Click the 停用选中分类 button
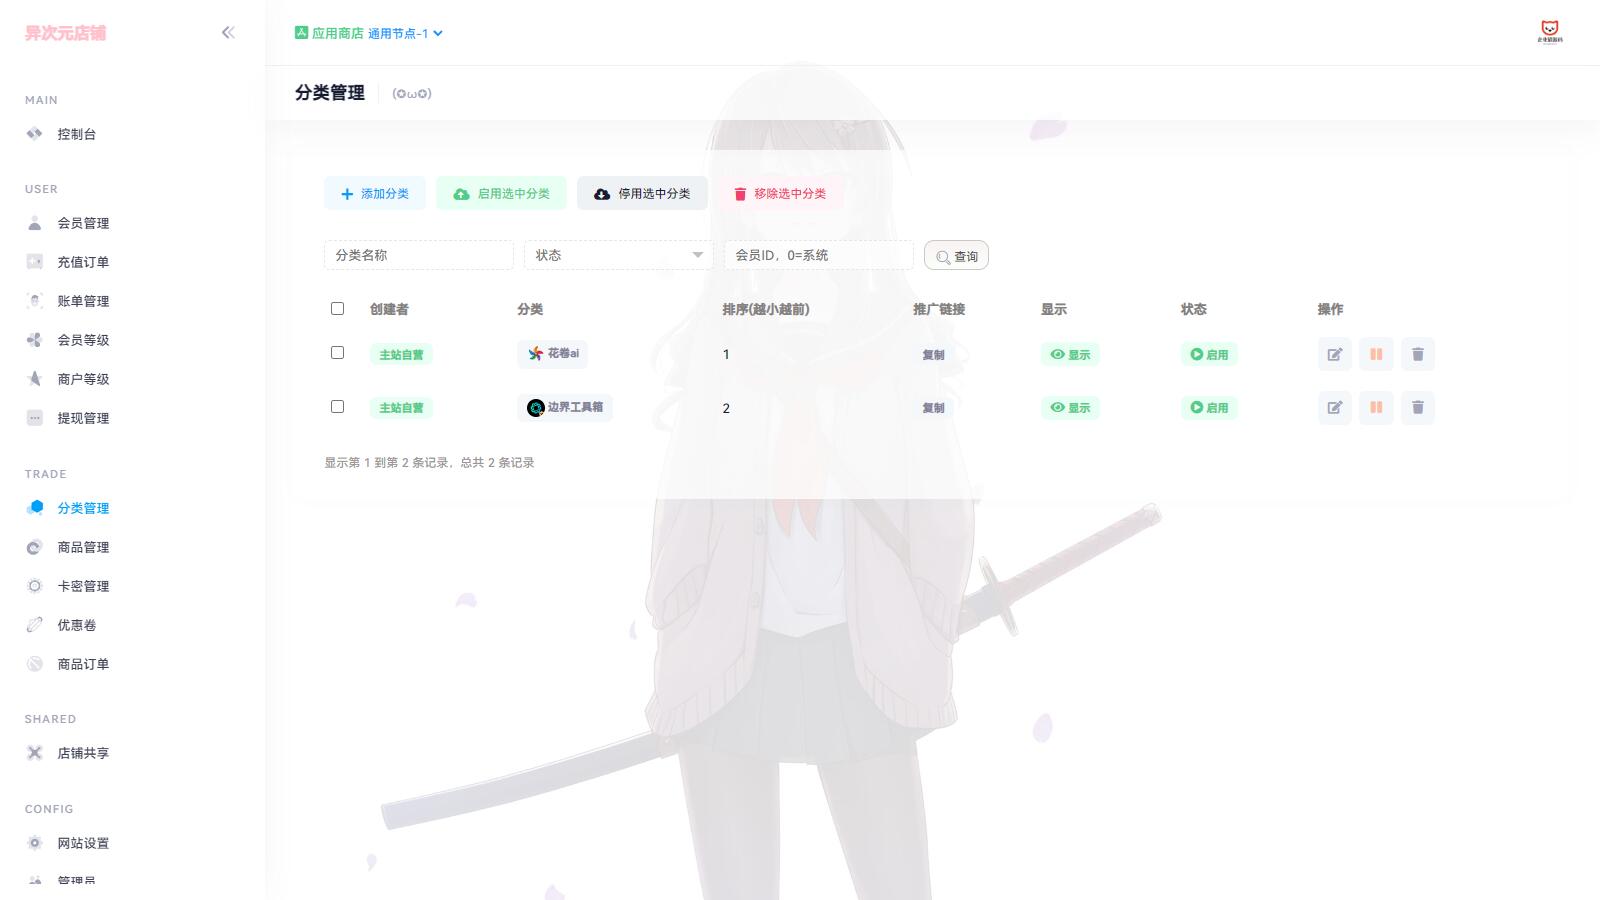Screen dimensions: 1600x900 [x=642, y=193]
